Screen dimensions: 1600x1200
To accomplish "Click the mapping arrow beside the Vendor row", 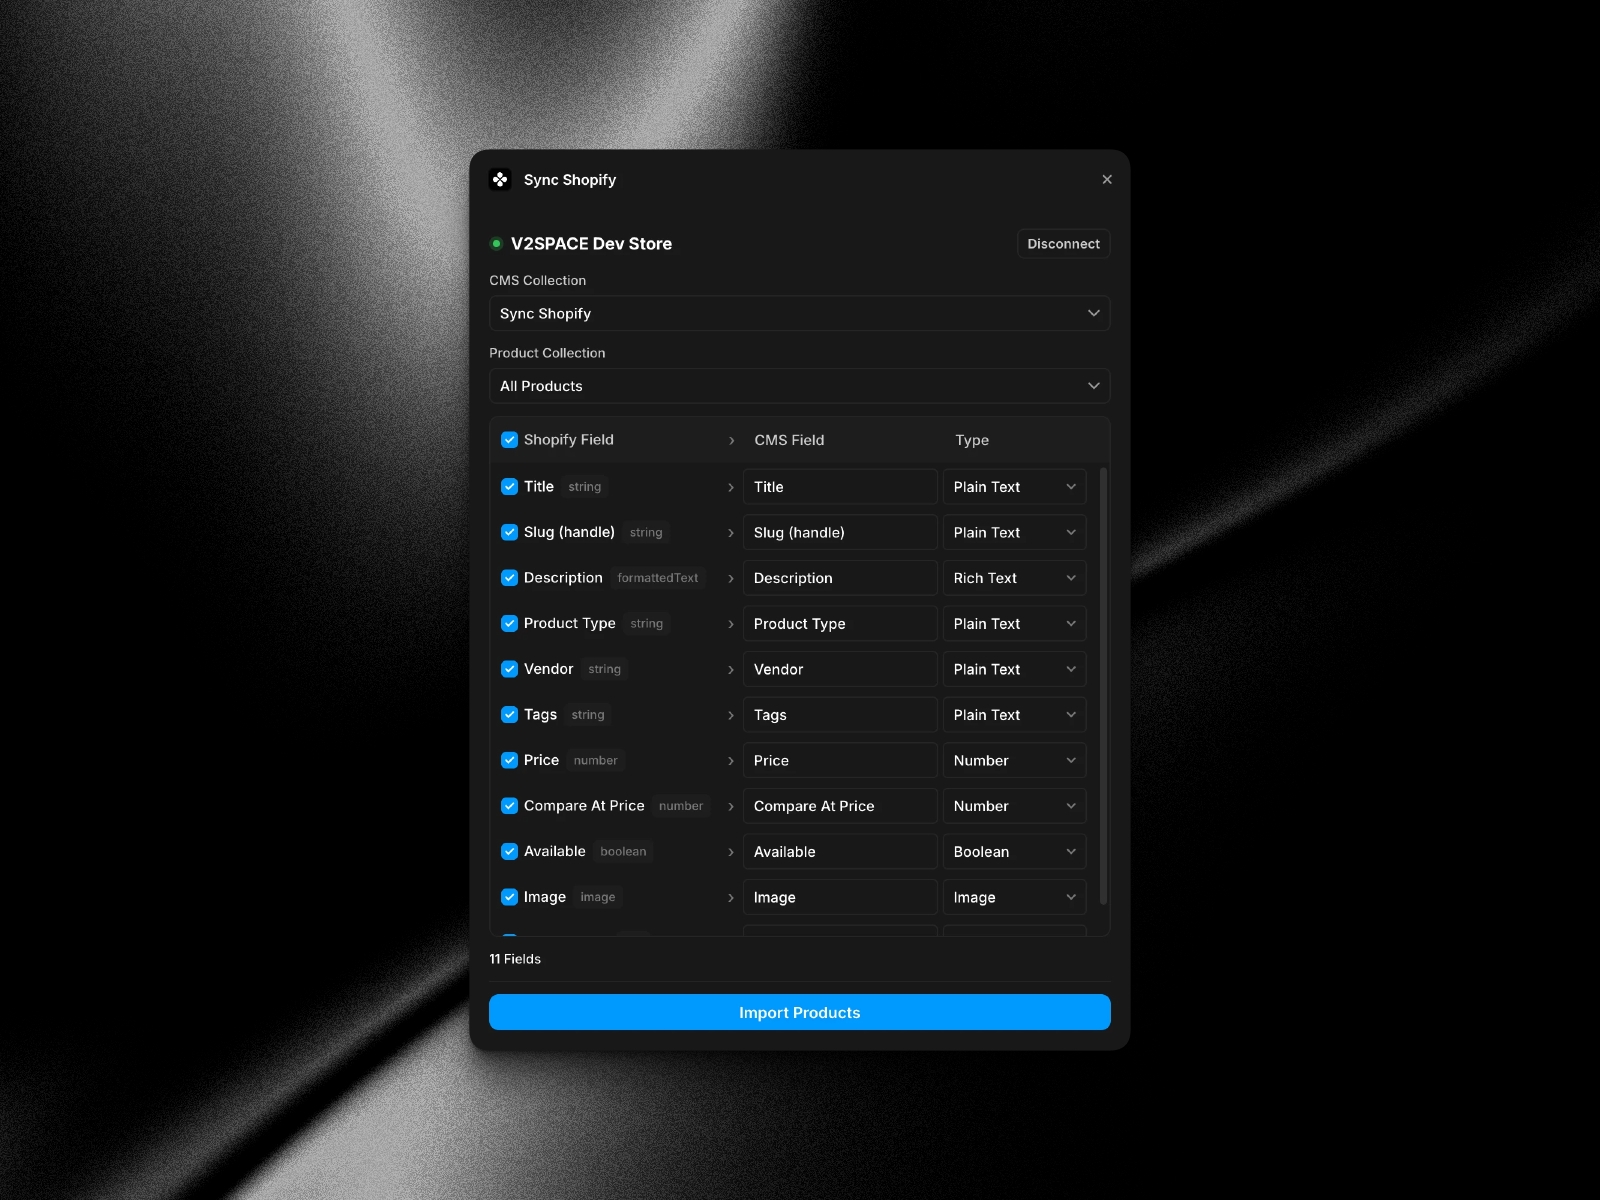I will pyautogui.click(x=730, y=669).
